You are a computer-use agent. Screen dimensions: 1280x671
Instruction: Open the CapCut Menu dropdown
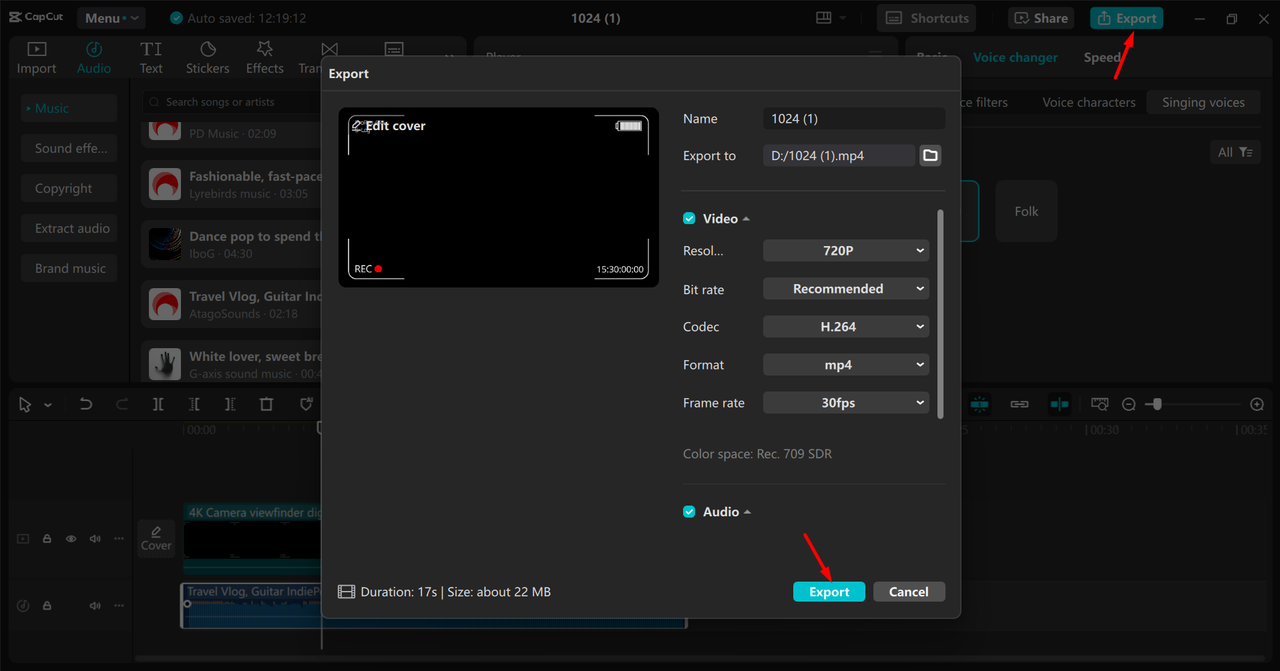109,18
